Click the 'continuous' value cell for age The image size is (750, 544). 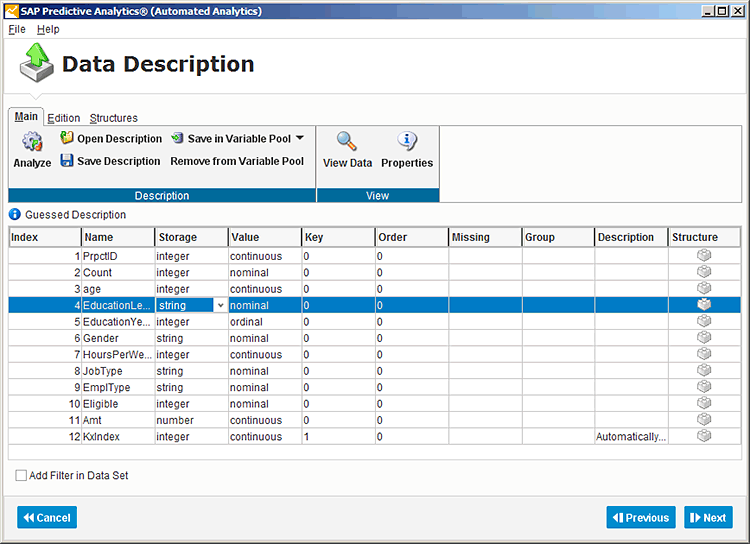pyautogui.click(x=265, y=289)
